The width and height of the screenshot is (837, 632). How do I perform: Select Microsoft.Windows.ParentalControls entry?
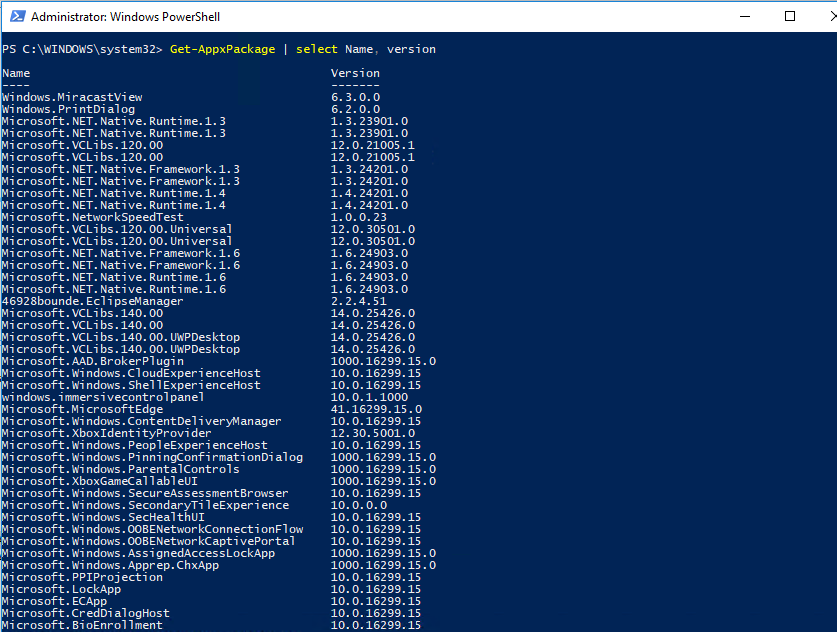point(121,469)
